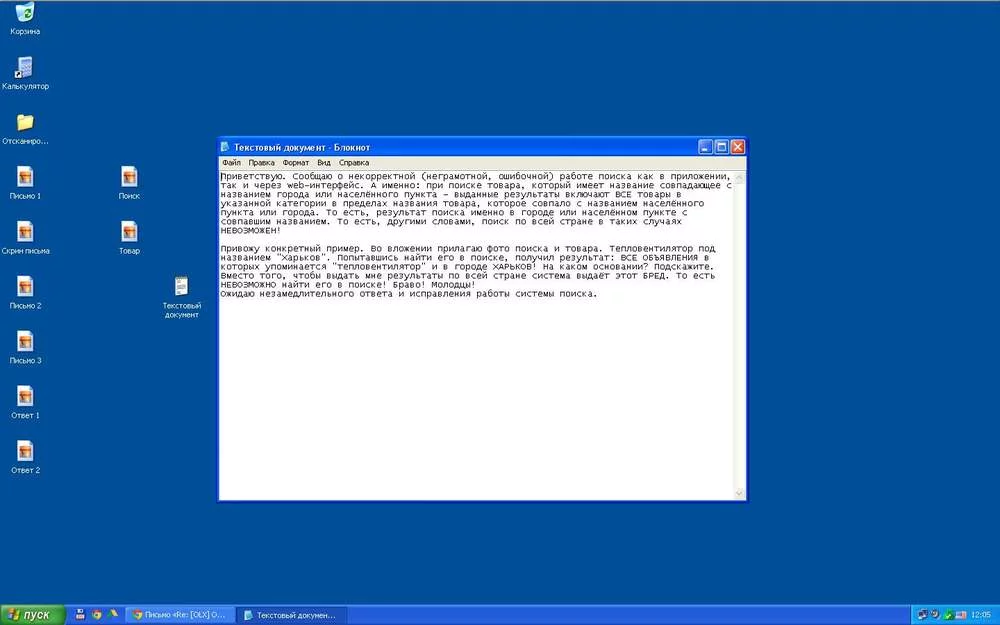The height and width of the screenshot is (625, 1000).
Task: Click the word "Харьков" in quotes
Action: [x=303, y=258]
